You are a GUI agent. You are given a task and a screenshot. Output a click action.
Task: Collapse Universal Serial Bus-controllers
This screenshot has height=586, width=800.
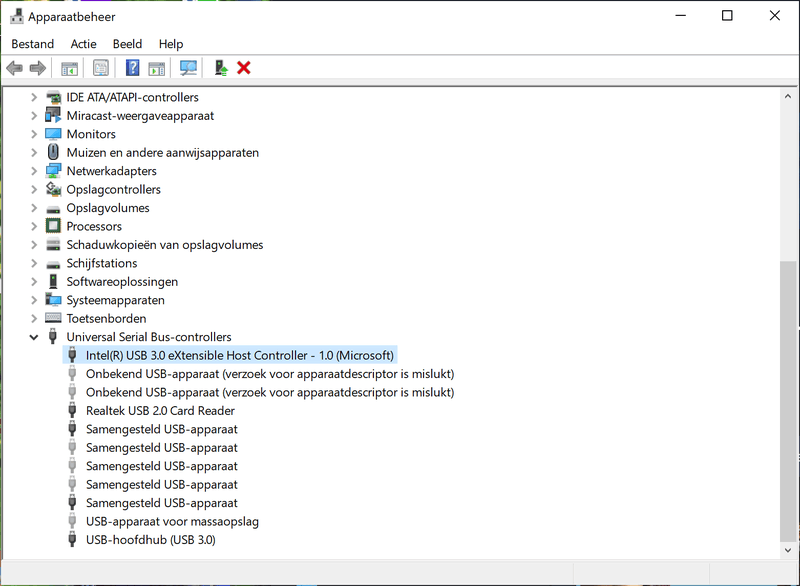pyautogui.click(x=34, y=337)
